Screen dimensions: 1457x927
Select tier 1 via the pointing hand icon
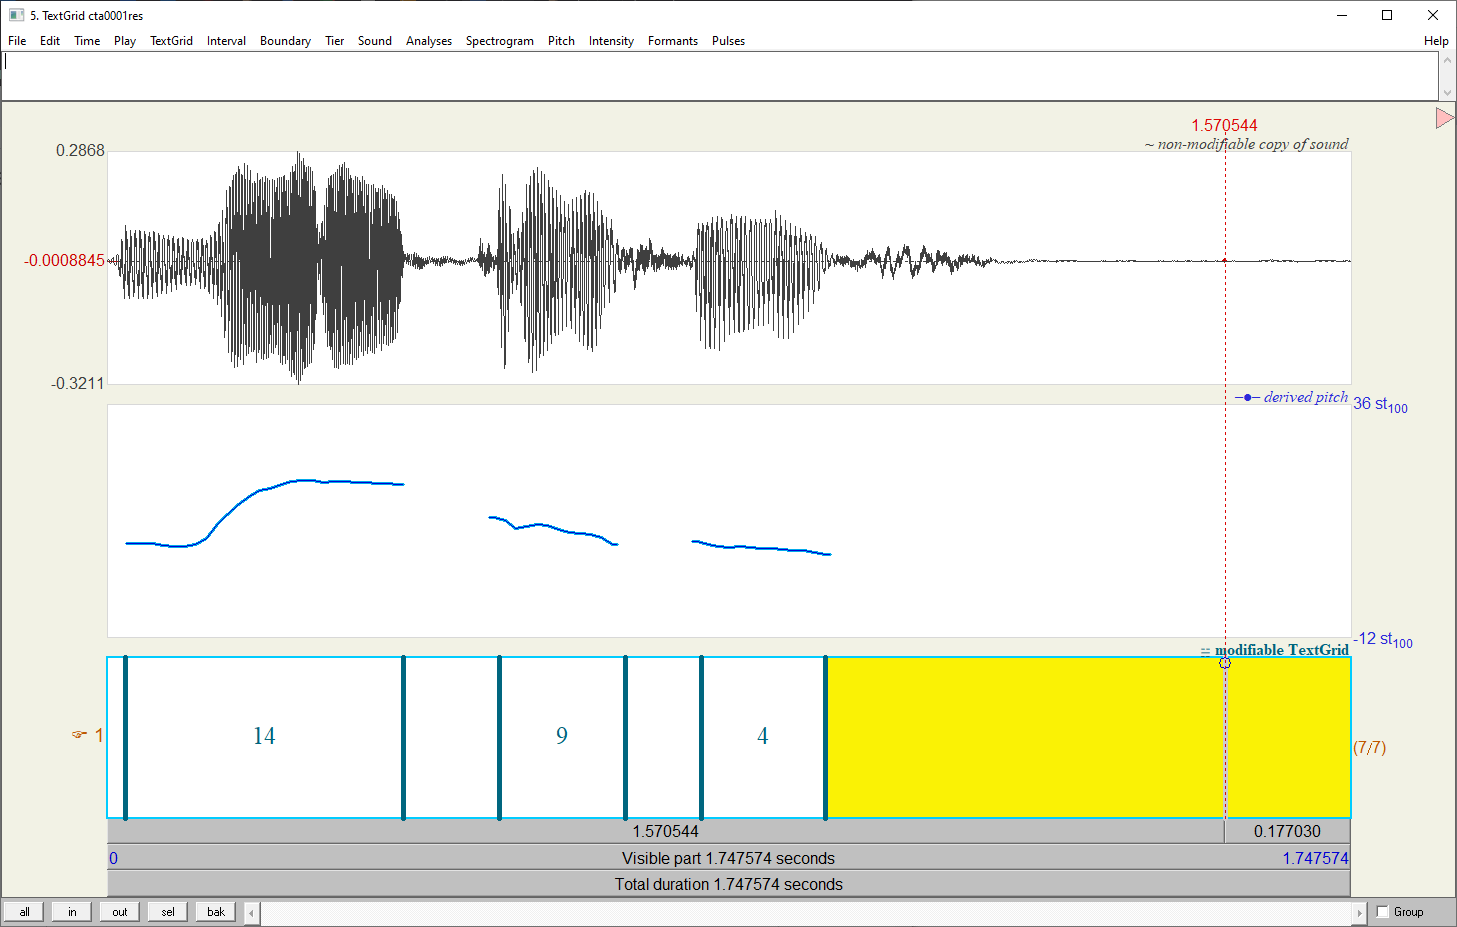pos(79,735)
